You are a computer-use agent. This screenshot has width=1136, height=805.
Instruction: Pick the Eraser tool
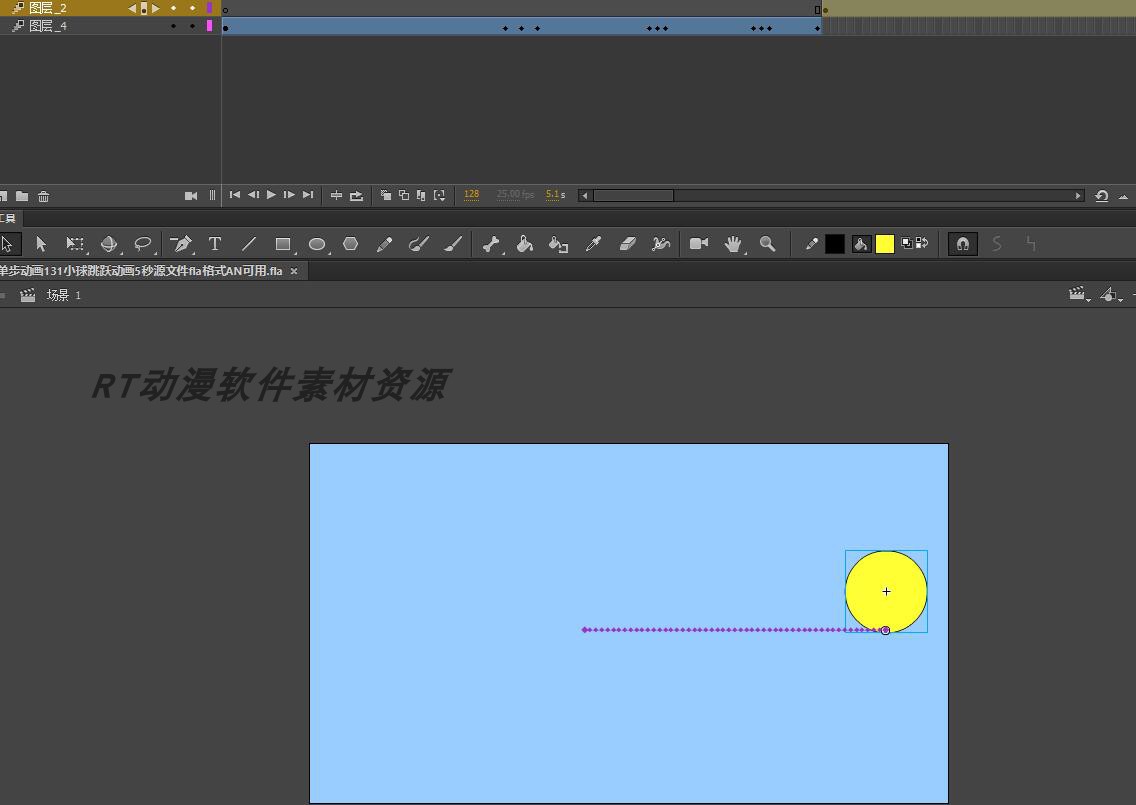click(627, 244)
